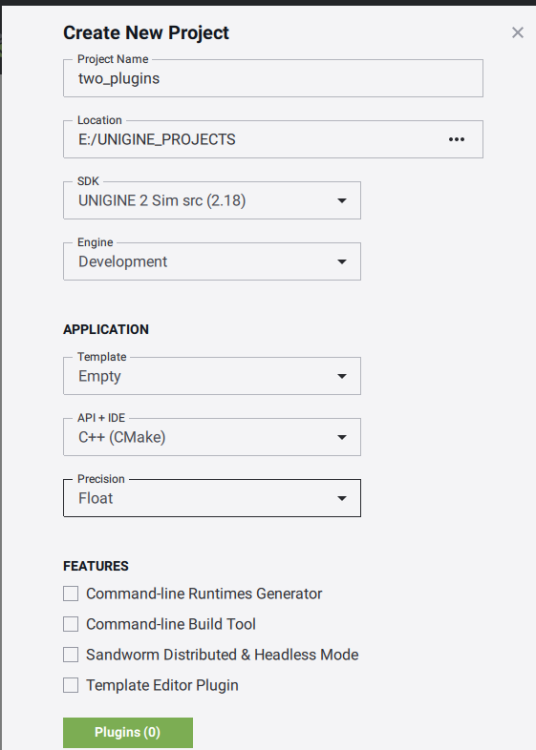Viewport: 536px width, 750px height.
Task: Expand the Engine dropdown arrow
Action: point(341,262)
